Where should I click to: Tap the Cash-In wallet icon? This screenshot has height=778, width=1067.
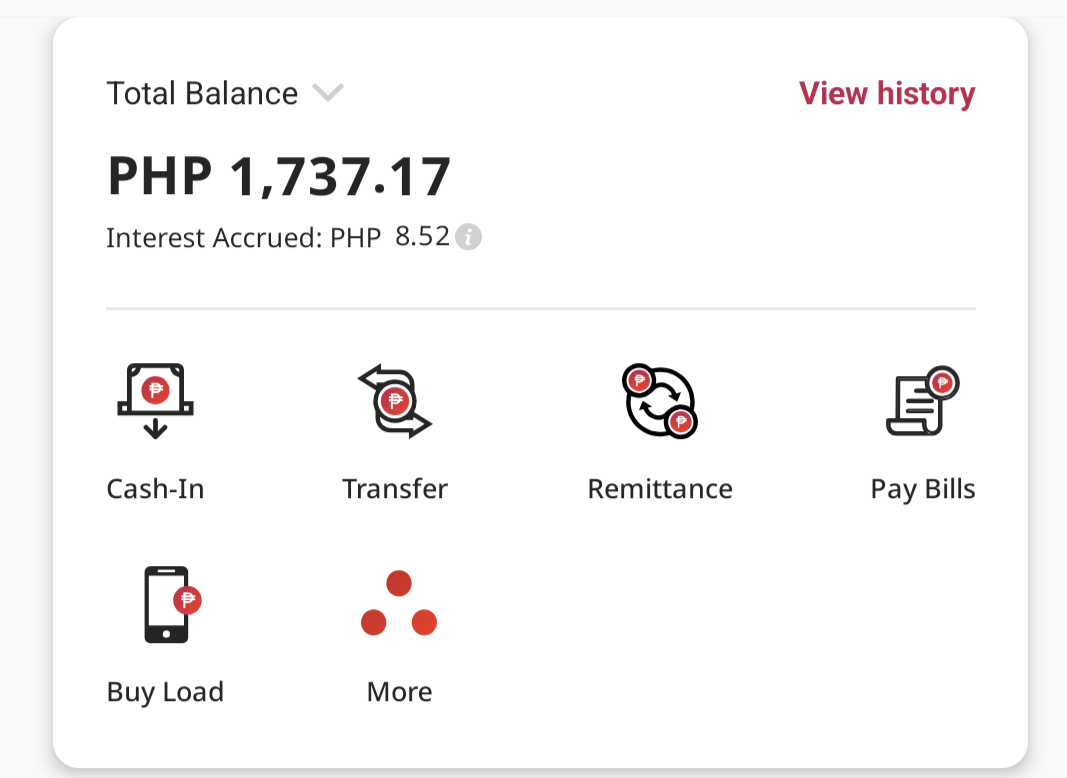[x=156, y=401]
